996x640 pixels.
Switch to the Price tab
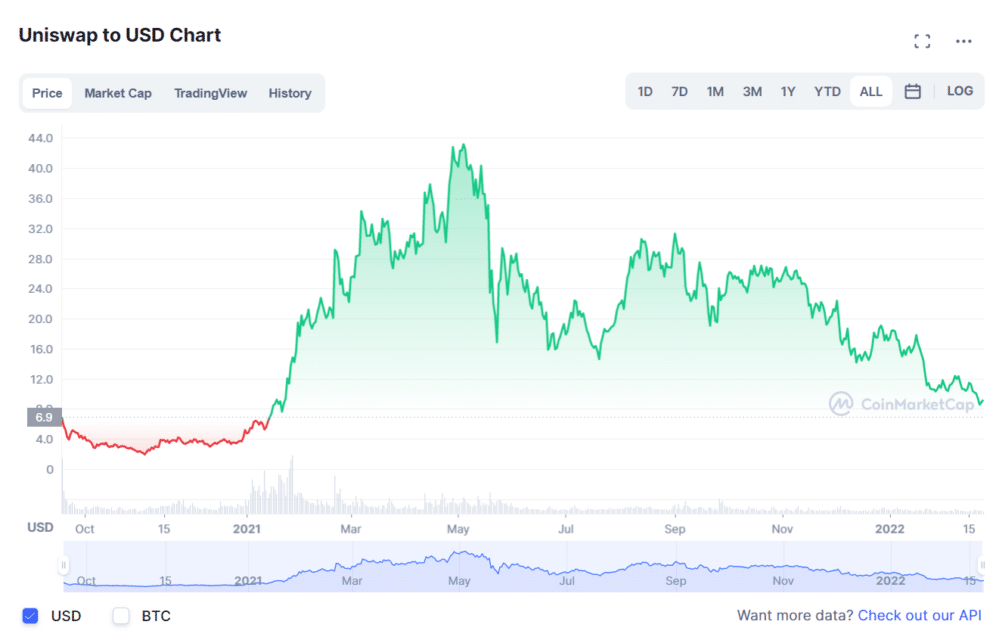tap(47, 93)
